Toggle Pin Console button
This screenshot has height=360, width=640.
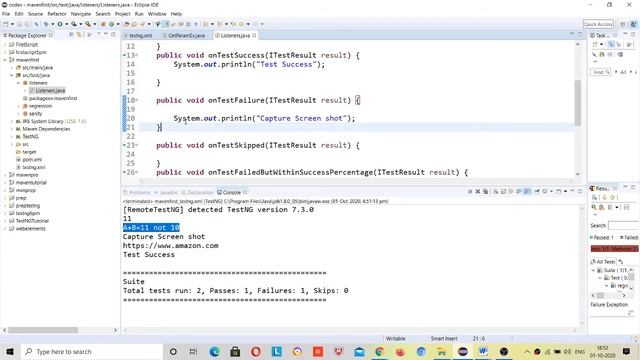[537, 191]
